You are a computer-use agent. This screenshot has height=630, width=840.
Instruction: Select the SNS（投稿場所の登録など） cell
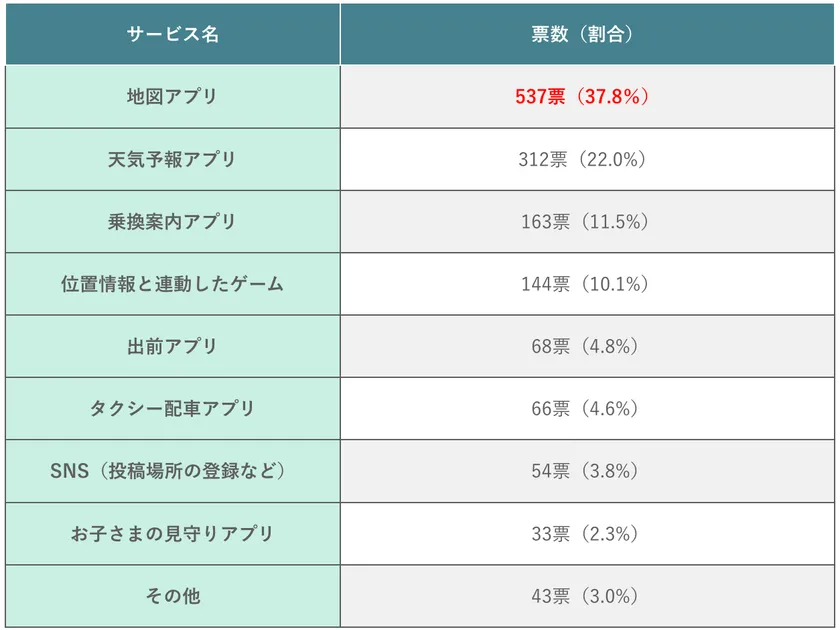172,472
